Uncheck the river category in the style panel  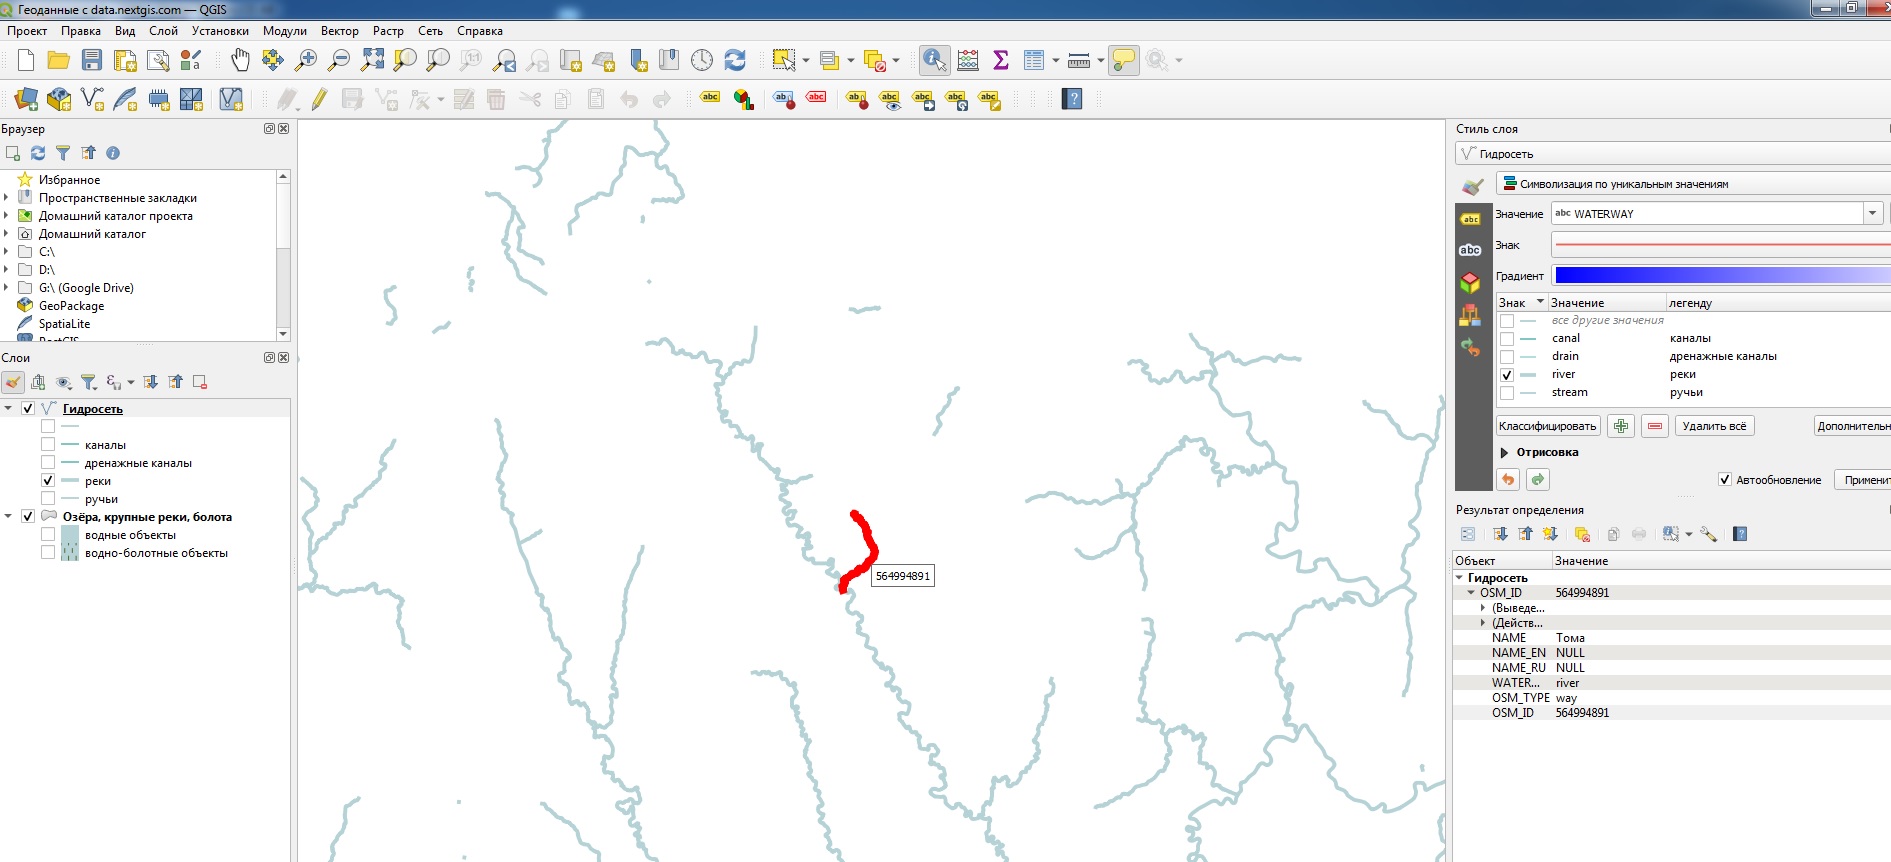click(1507, 375)
